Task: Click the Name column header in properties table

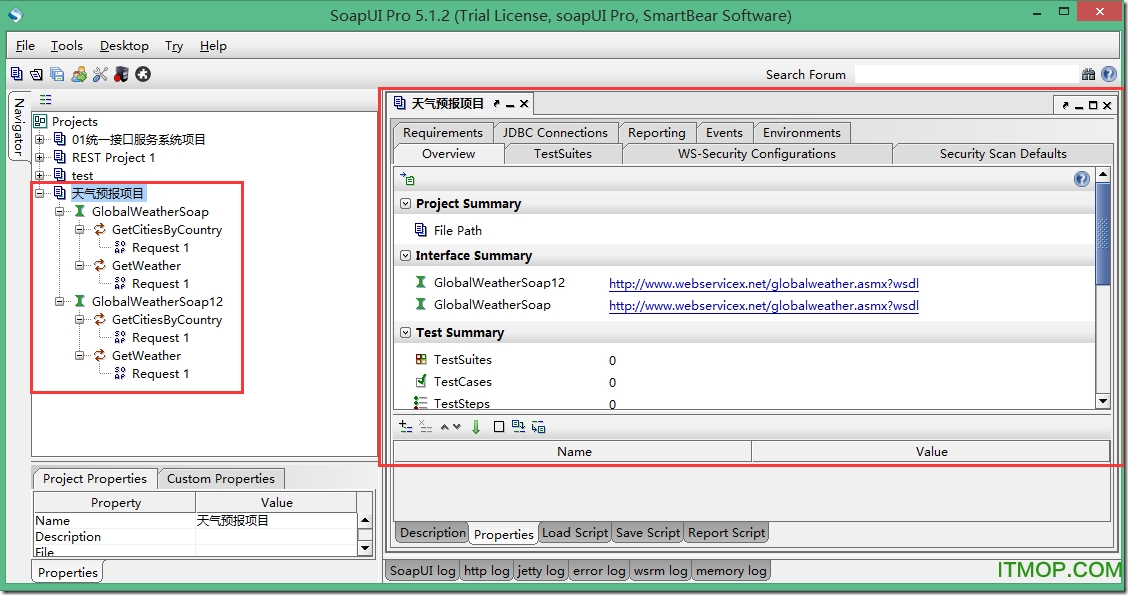Action: pyautogui.click(x=573, y=452)
